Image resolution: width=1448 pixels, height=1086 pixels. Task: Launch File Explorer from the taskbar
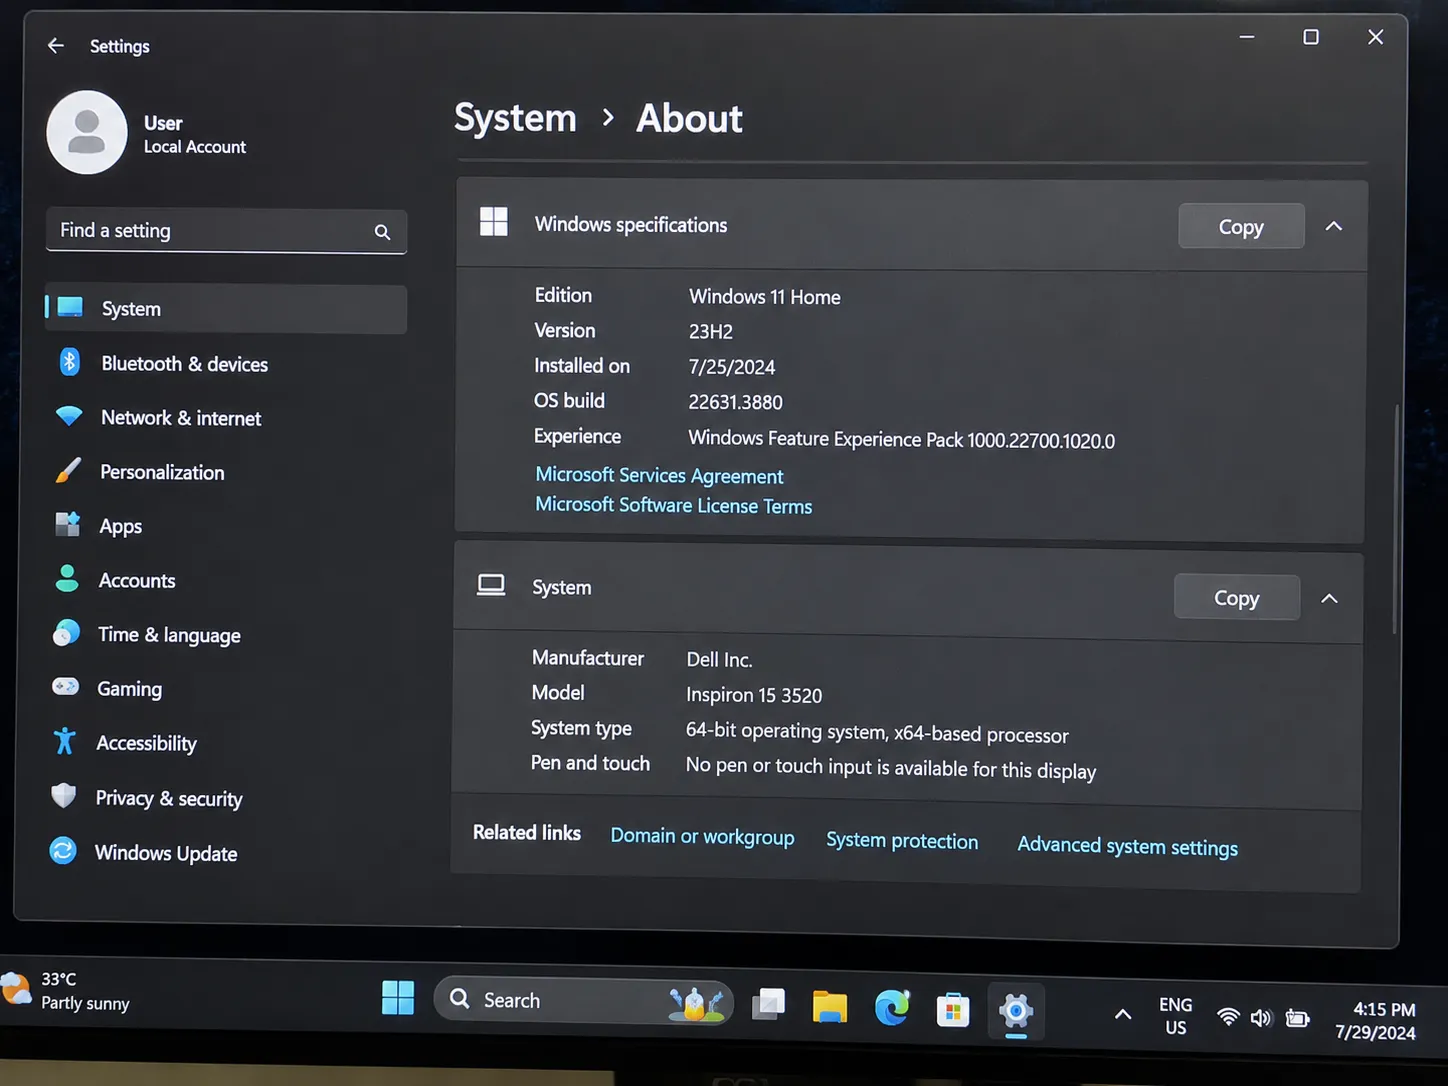click(x=830, y=1006)
